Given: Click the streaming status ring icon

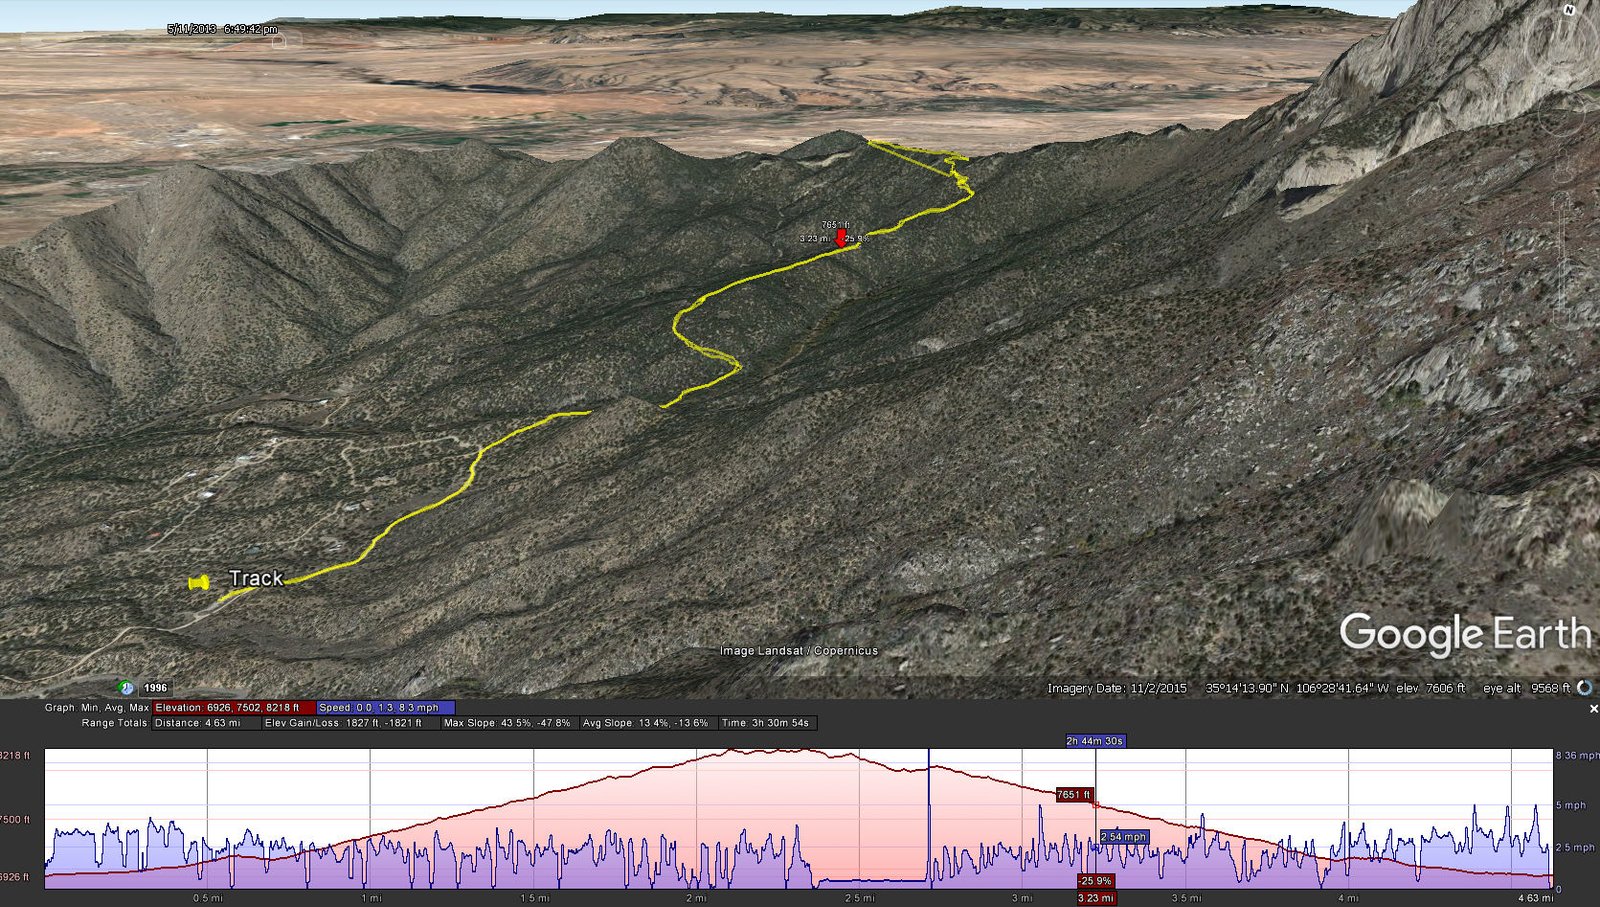Looking at the screenshot, I should pyautogui.click(x=1584, y=687).
